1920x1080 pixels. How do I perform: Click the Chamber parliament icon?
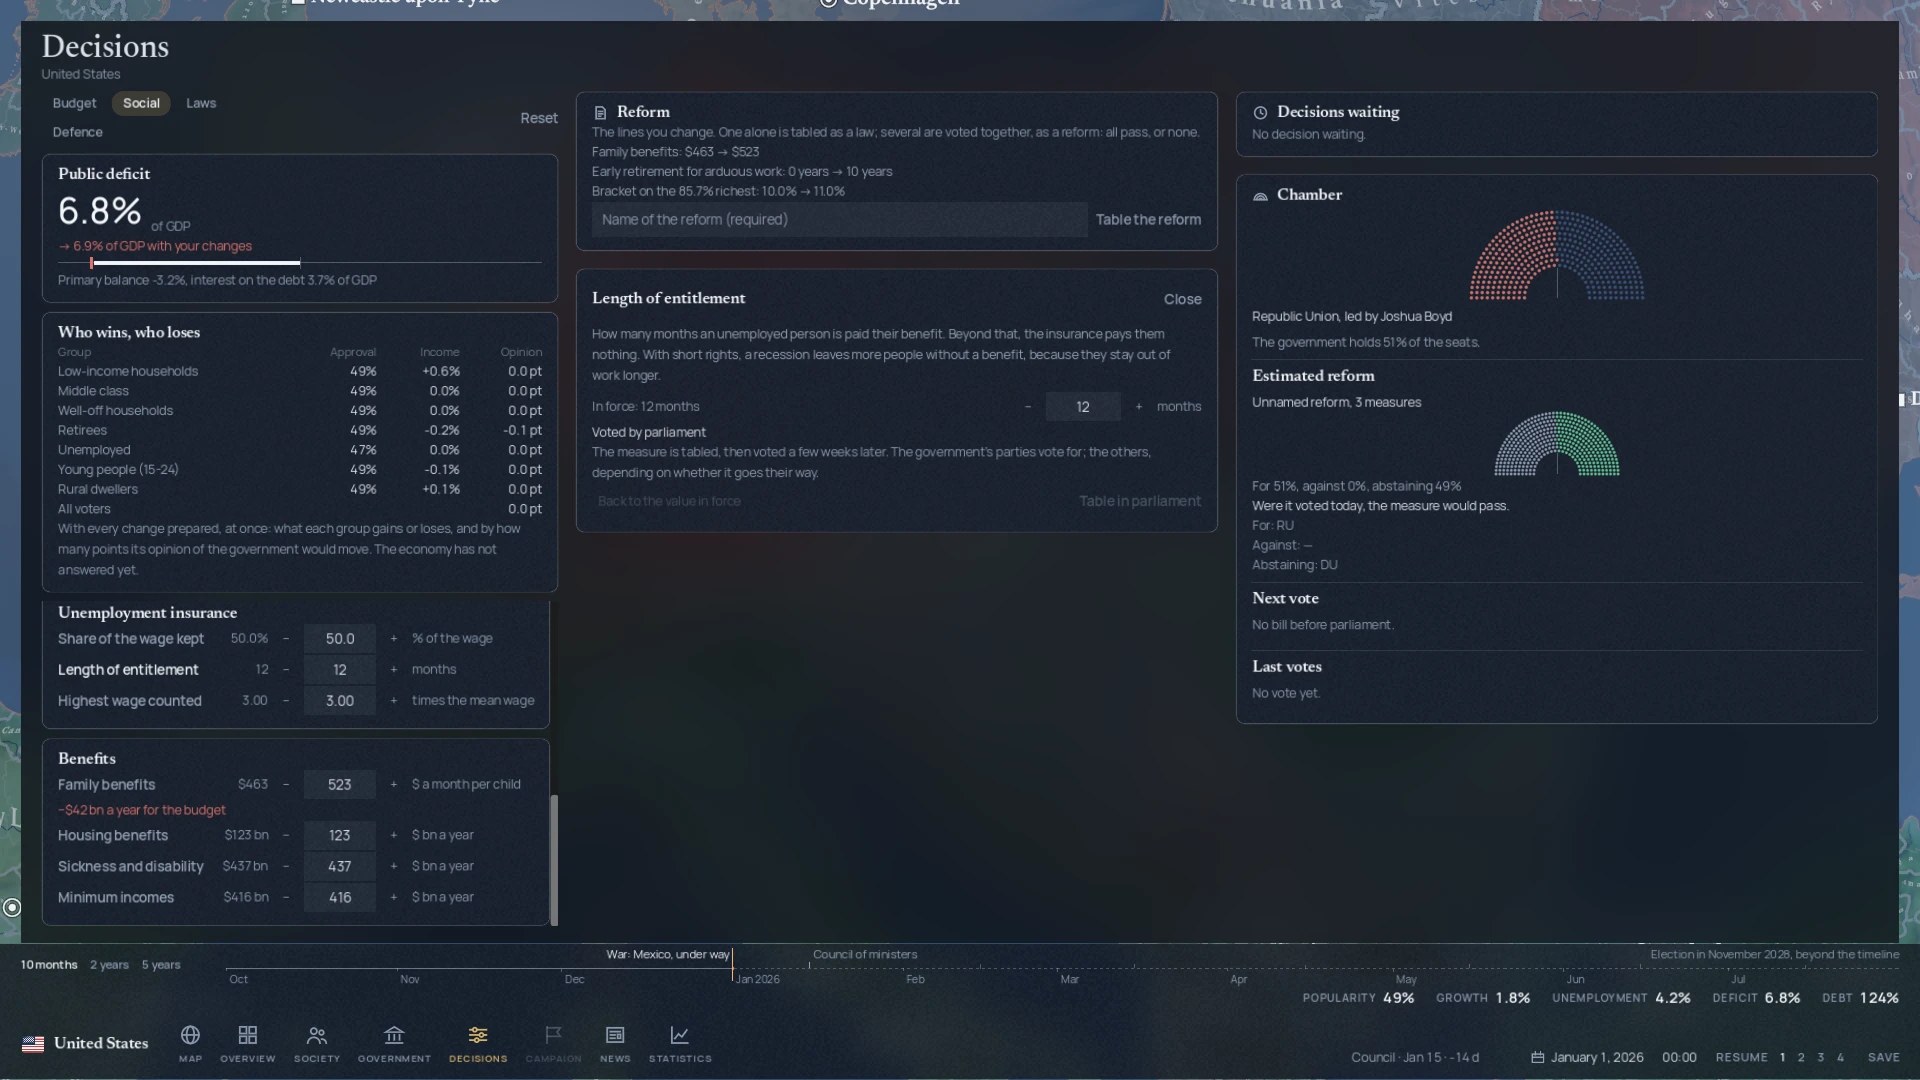point(1260,196)
